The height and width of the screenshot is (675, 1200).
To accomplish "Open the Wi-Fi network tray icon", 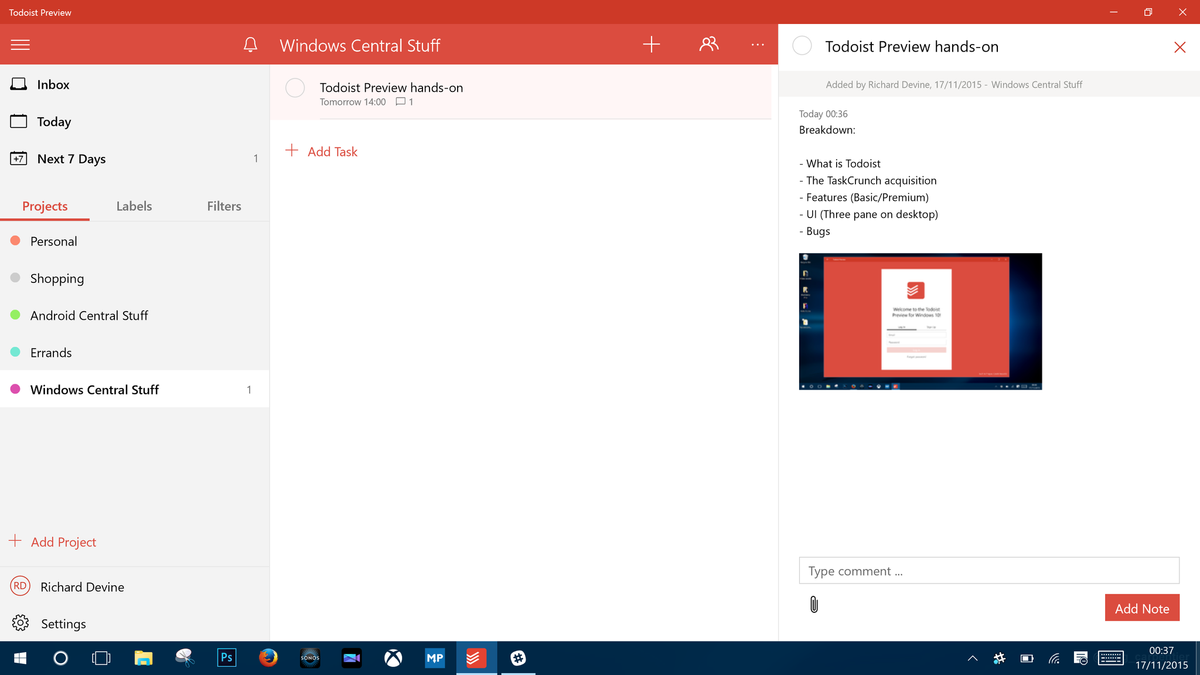I will pos(1054,658).
